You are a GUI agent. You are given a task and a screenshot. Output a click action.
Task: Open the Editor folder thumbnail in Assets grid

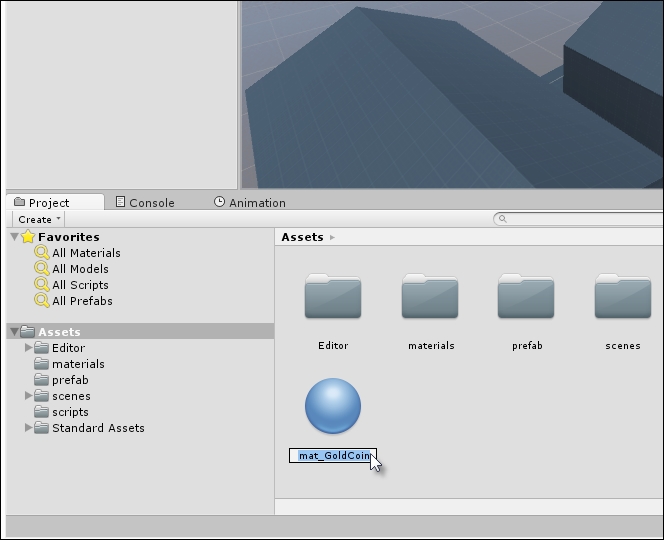[333, 296]
